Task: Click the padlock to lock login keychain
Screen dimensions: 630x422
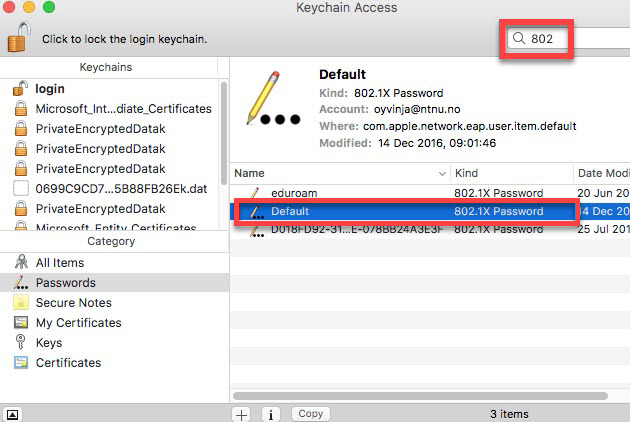Action: tap(19, 37)
